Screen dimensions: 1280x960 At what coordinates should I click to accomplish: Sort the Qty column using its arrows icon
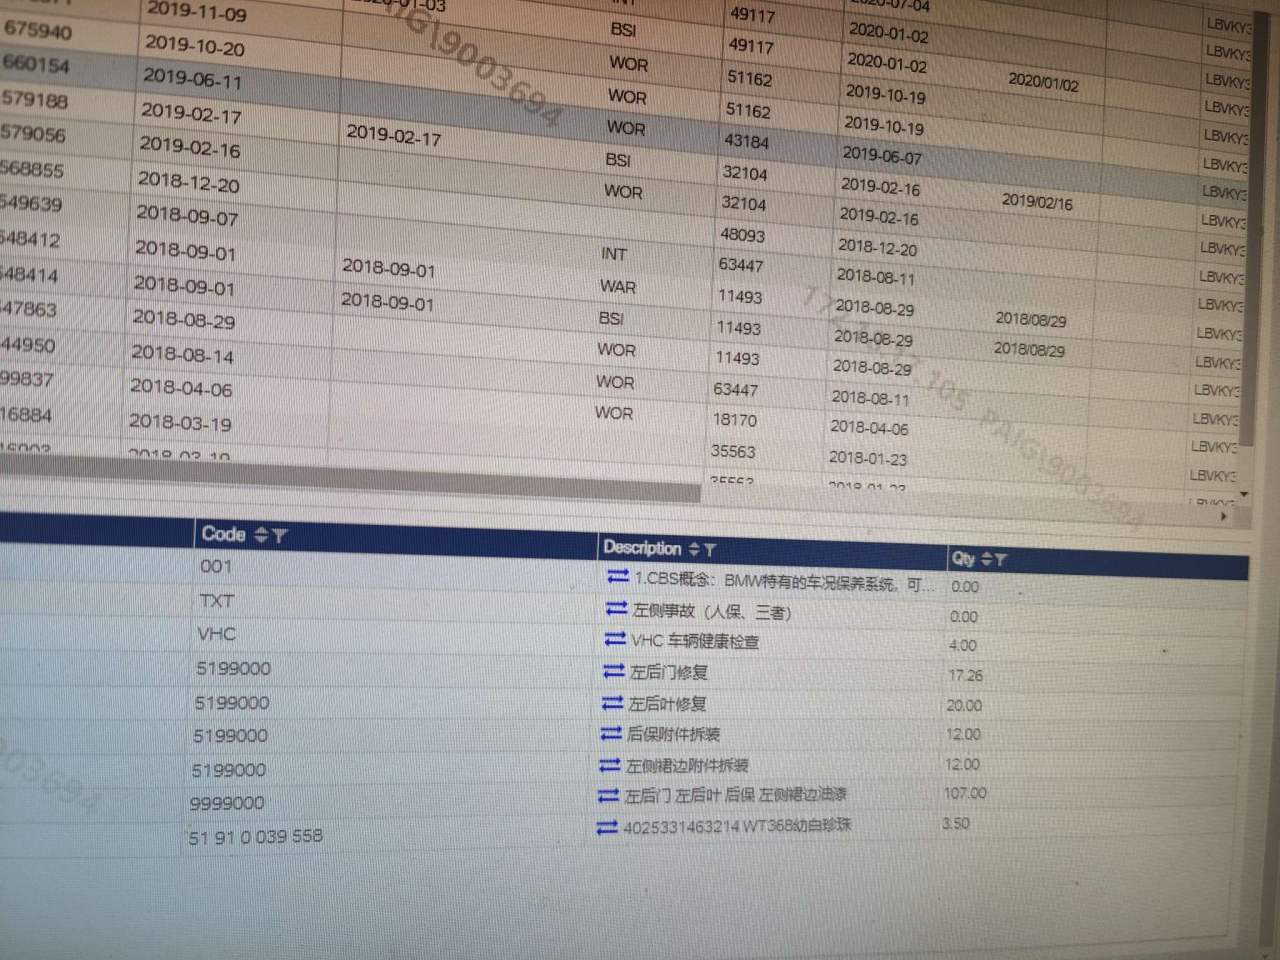986,559
